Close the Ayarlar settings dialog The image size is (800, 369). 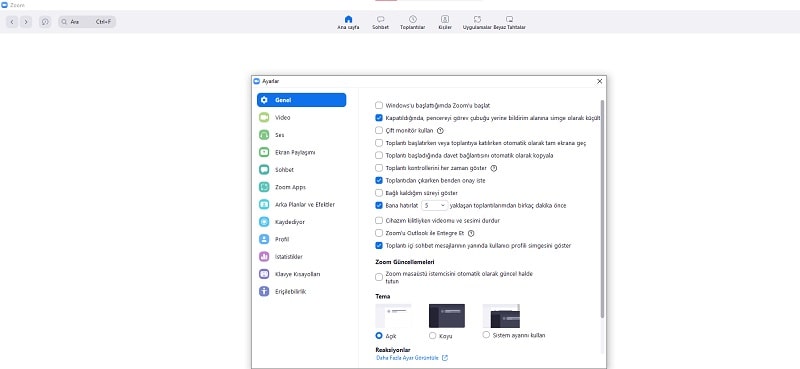click(599, 81)
